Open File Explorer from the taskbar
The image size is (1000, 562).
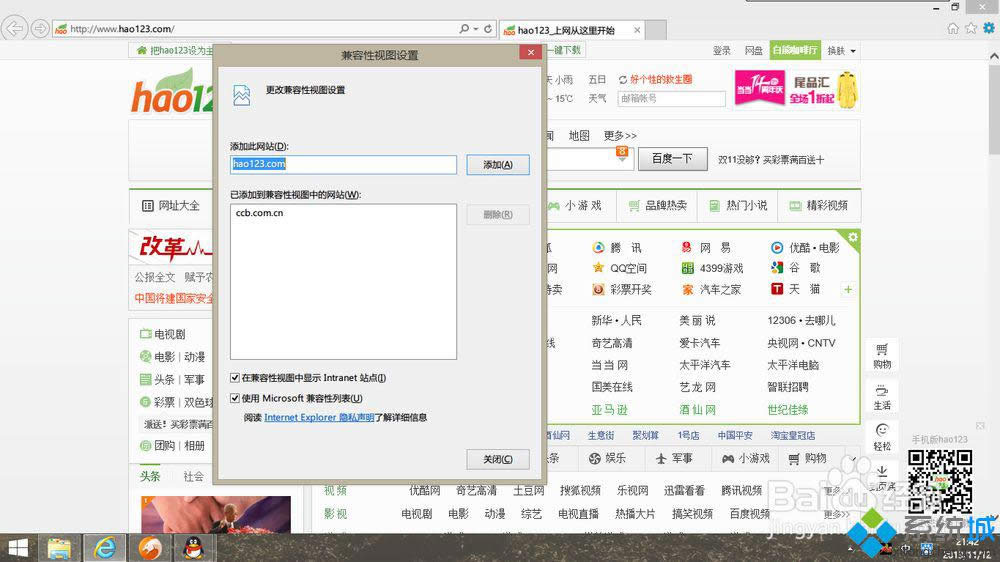point(59,548)
